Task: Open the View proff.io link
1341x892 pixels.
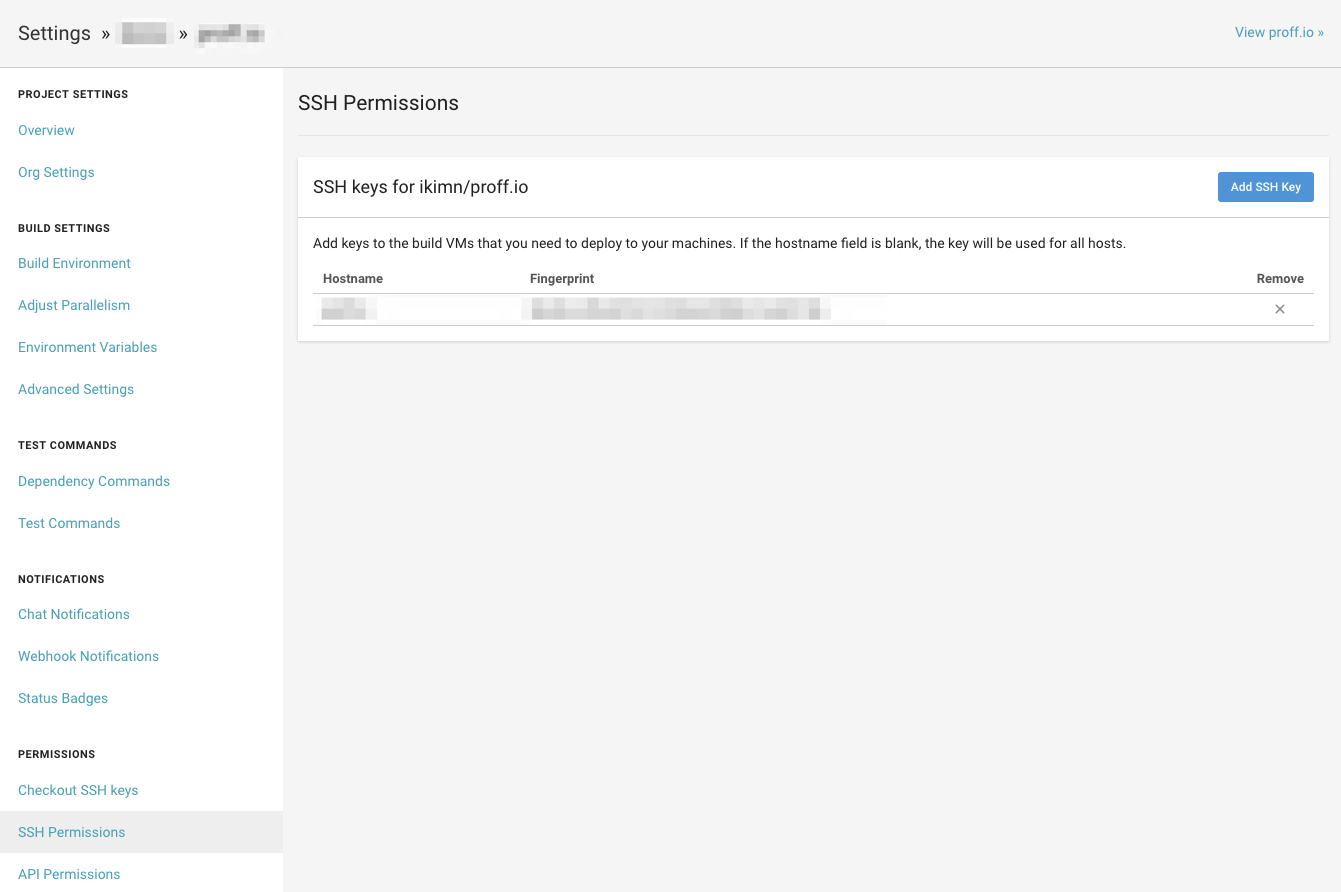Action: pyautogui.click(x=1278, y=31)
